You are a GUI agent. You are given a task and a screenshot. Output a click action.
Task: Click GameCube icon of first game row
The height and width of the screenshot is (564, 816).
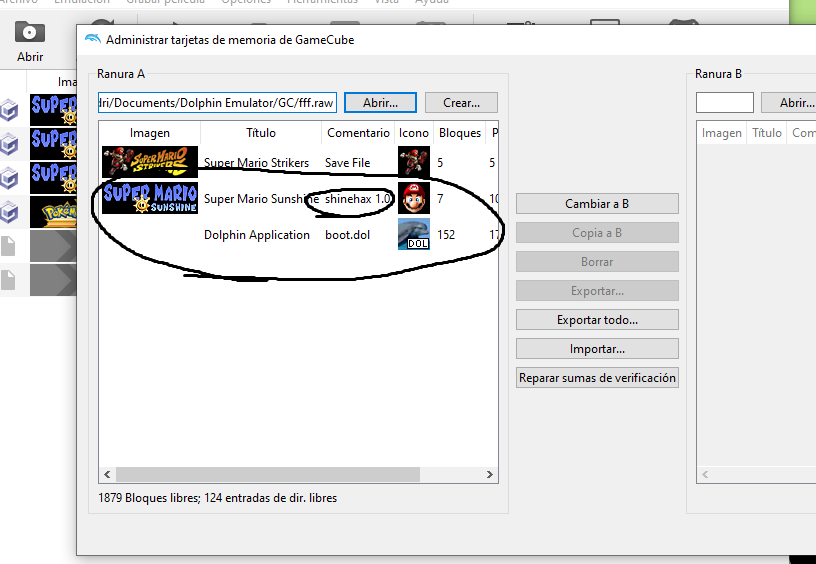(x=9, y=110)
